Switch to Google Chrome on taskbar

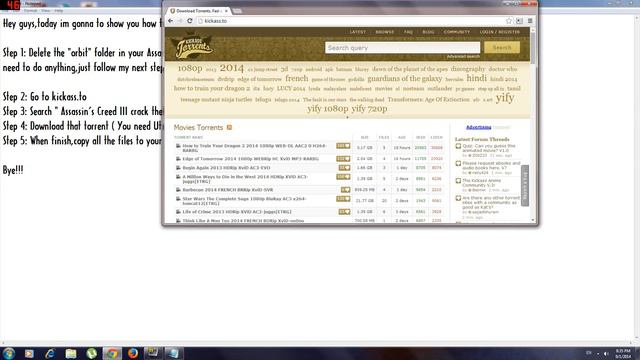click(x=112, y=353)
